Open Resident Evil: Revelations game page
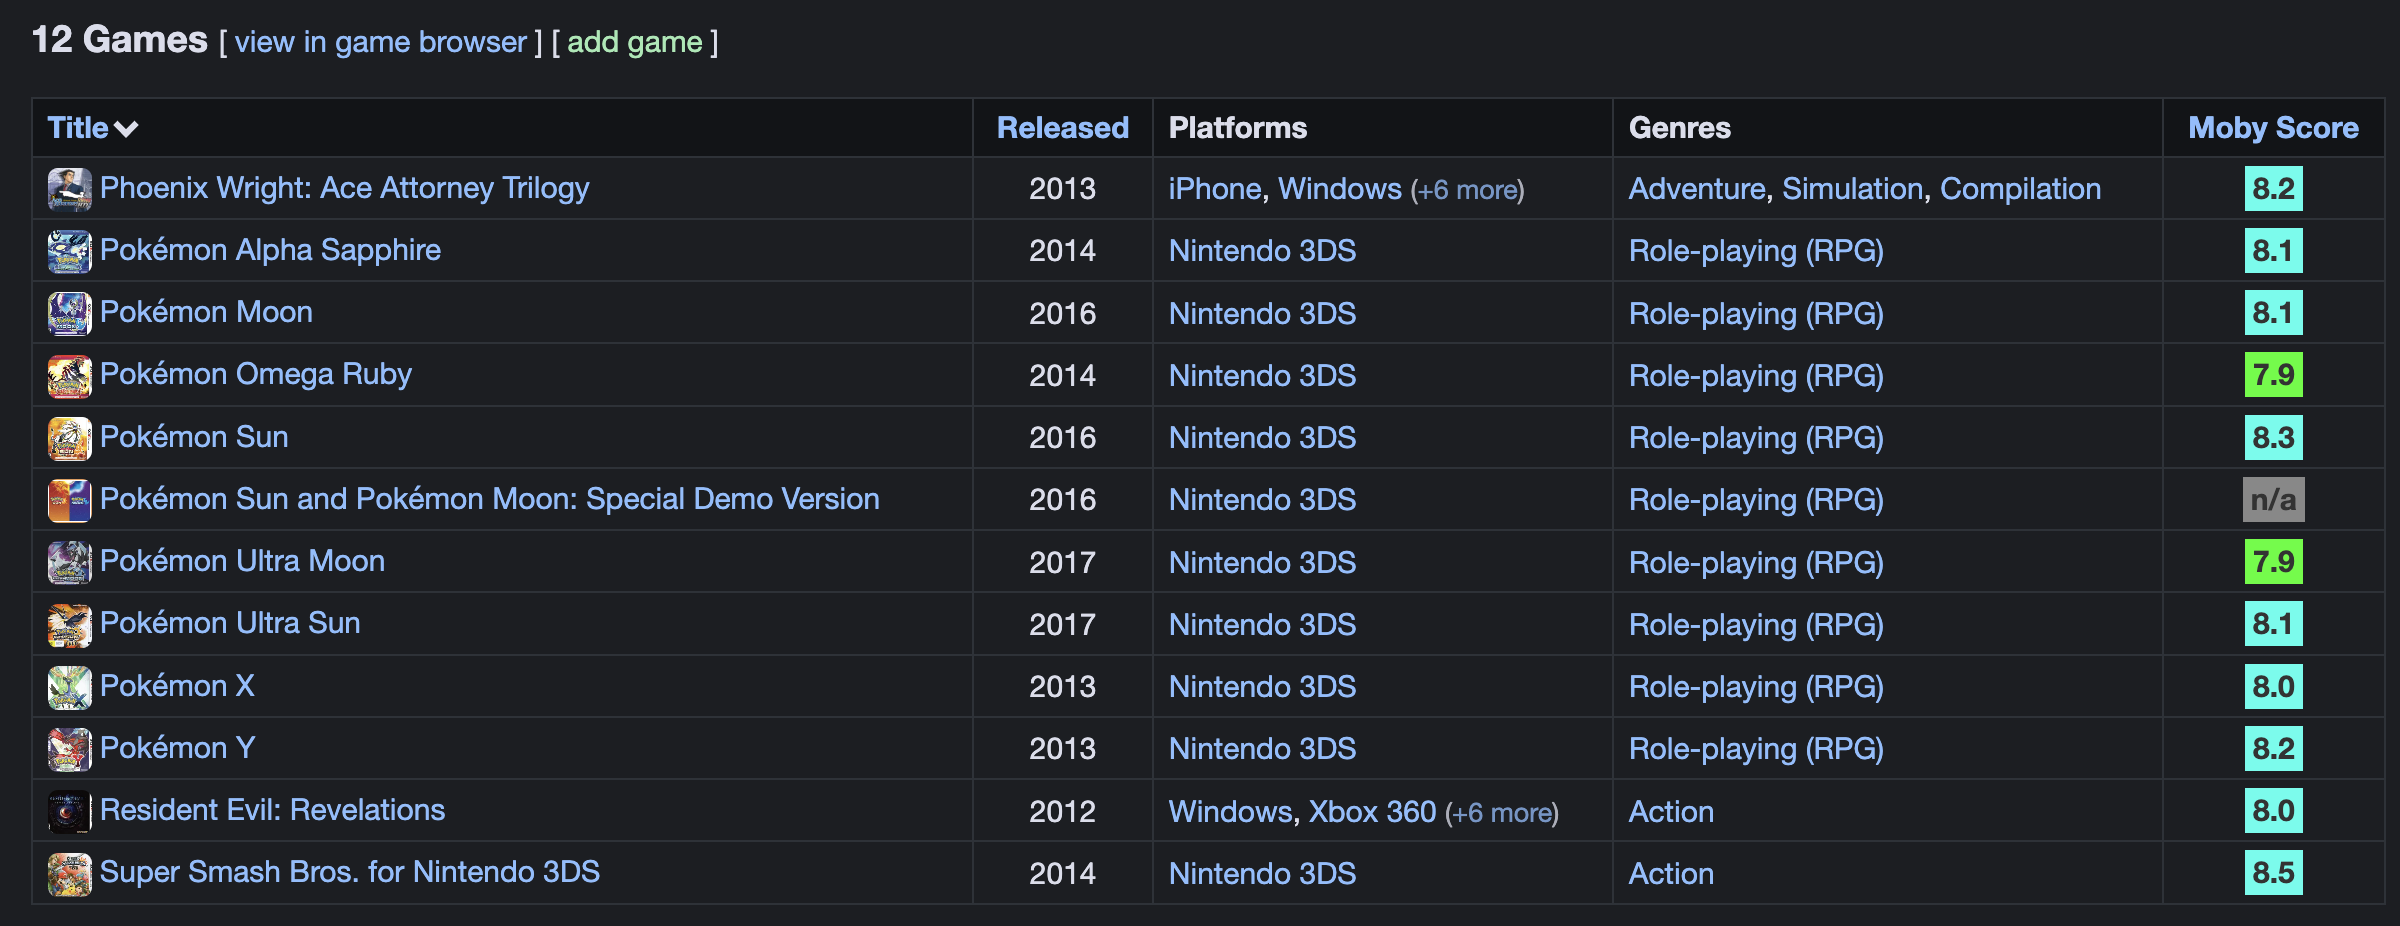The height and width of the screenshot is (926, 2400). (272, 810)
